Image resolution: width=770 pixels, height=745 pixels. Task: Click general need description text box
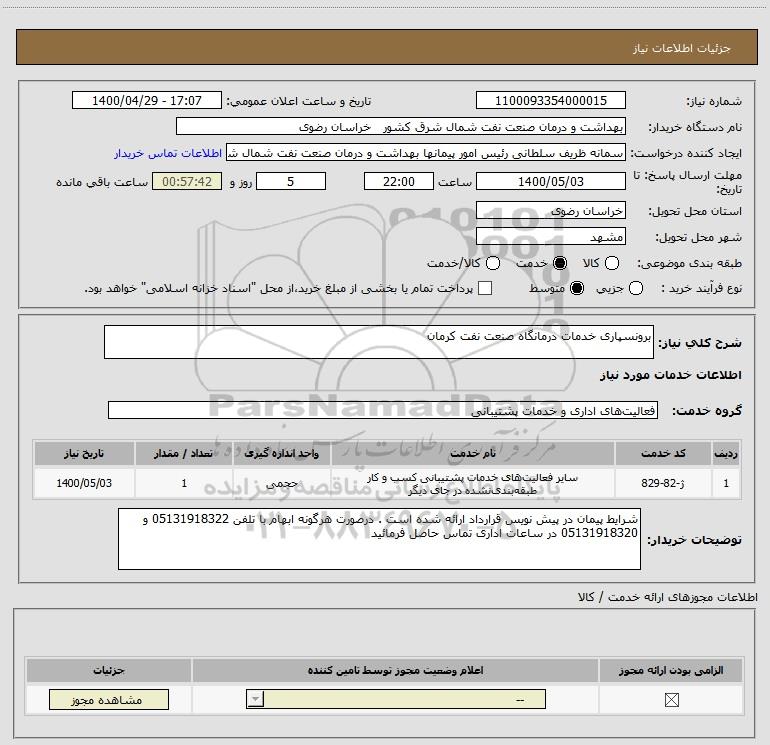pyautogui.click(x=379, y=342)
